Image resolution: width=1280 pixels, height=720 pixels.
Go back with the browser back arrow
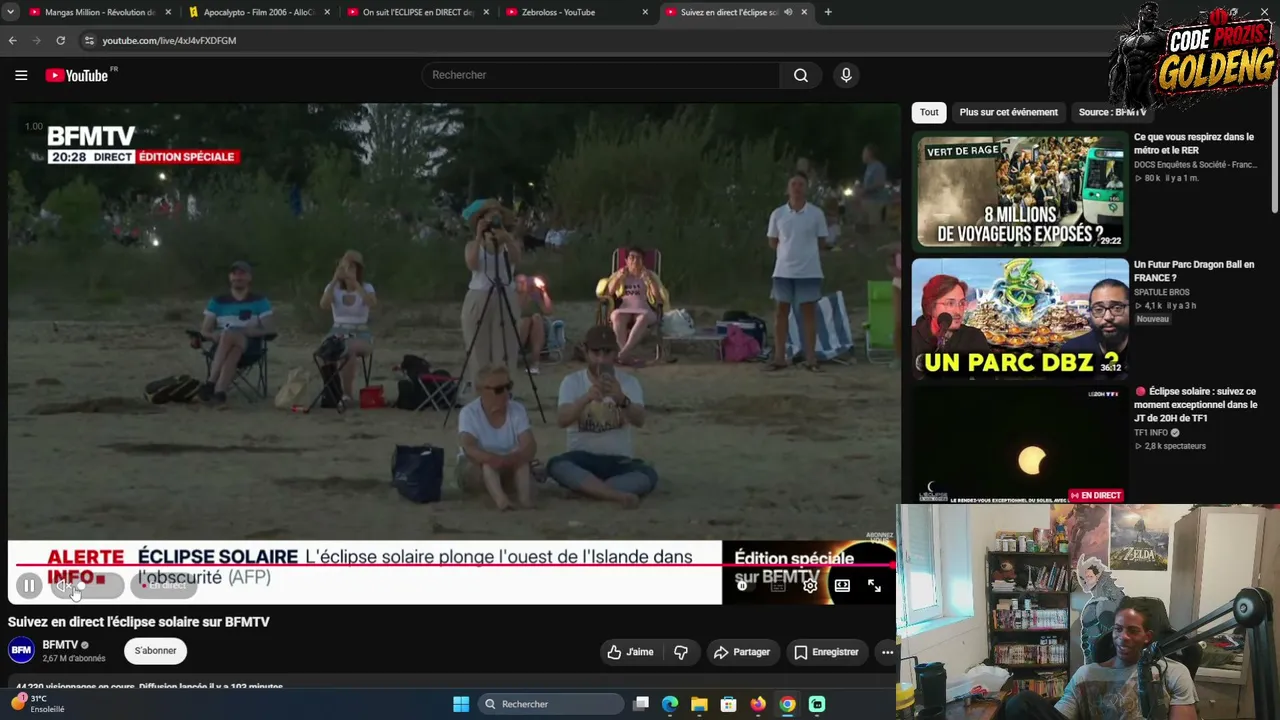(x=12, y=40)
